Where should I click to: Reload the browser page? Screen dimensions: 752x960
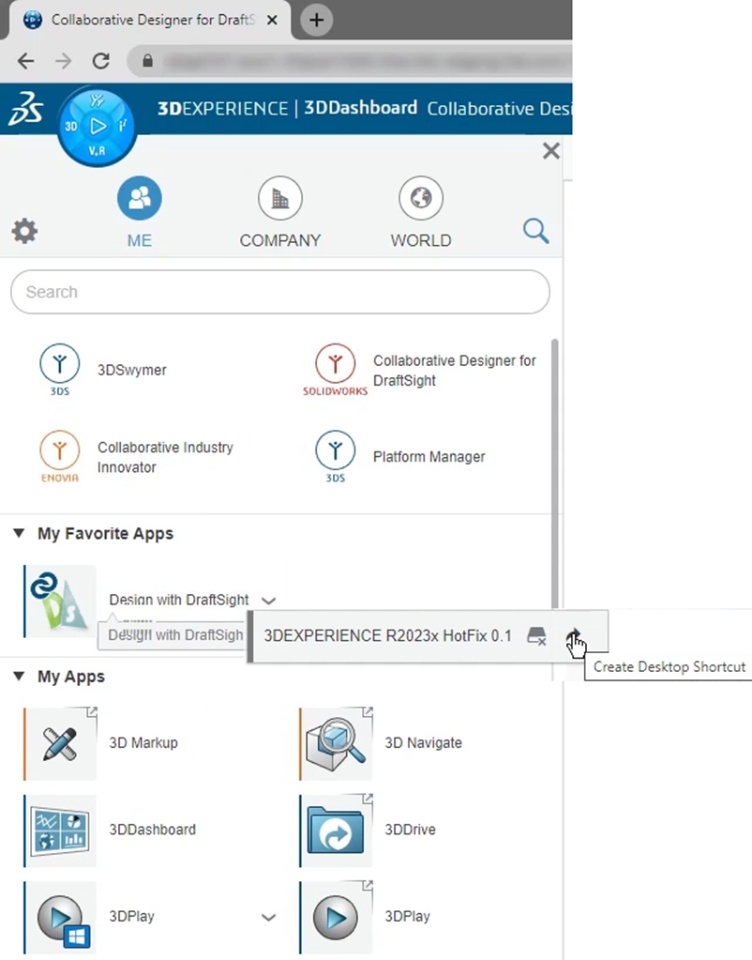coord(101,61)
